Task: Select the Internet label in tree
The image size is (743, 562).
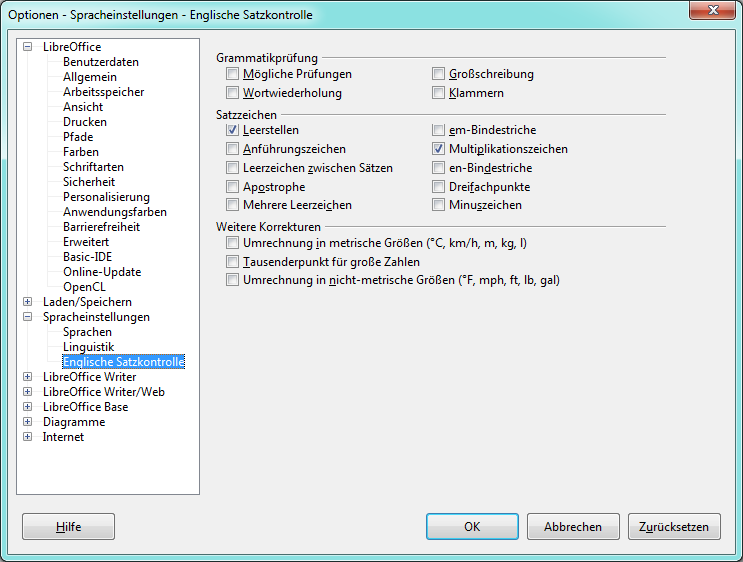Action: 63,437
